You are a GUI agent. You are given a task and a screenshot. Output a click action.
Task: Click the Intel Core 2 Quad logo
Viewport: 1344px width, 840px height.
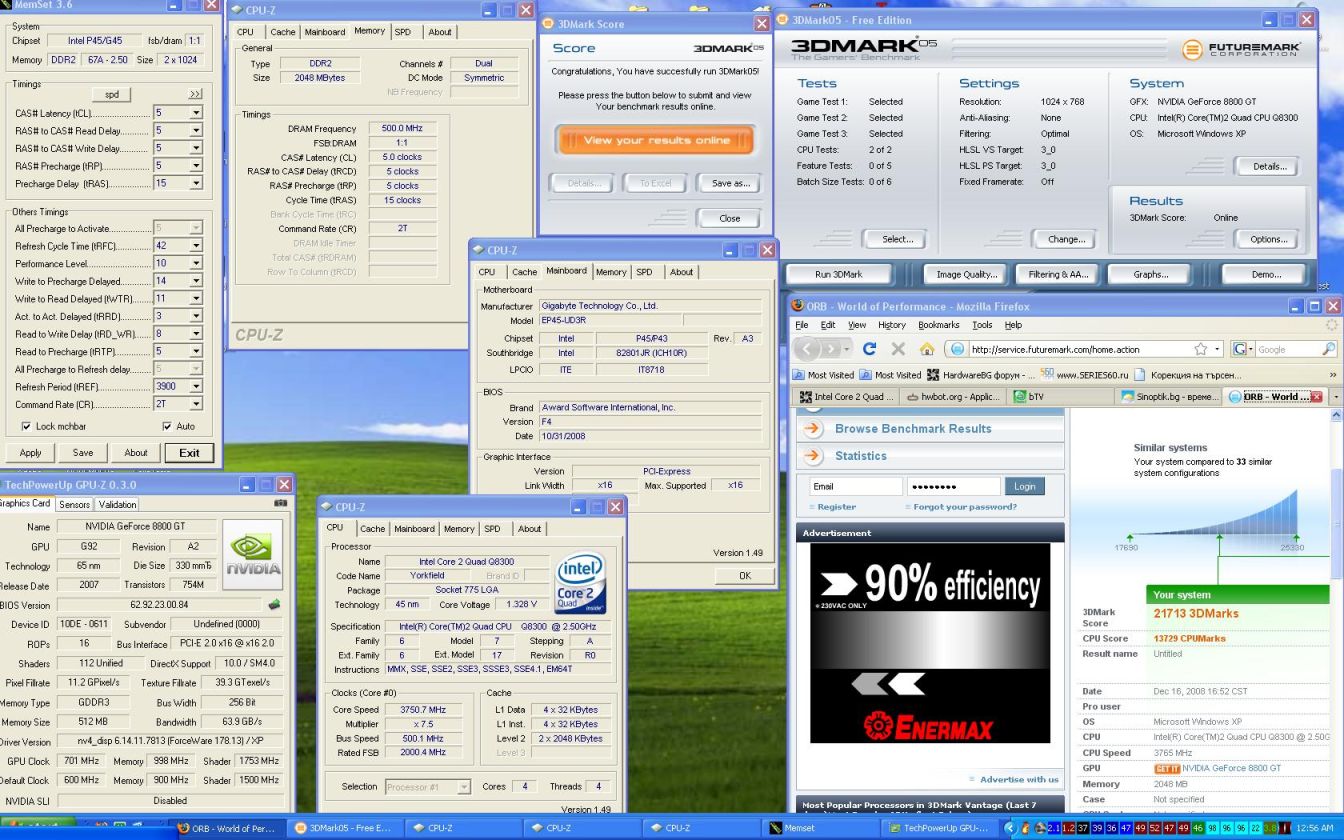click(x=580, y=583)
